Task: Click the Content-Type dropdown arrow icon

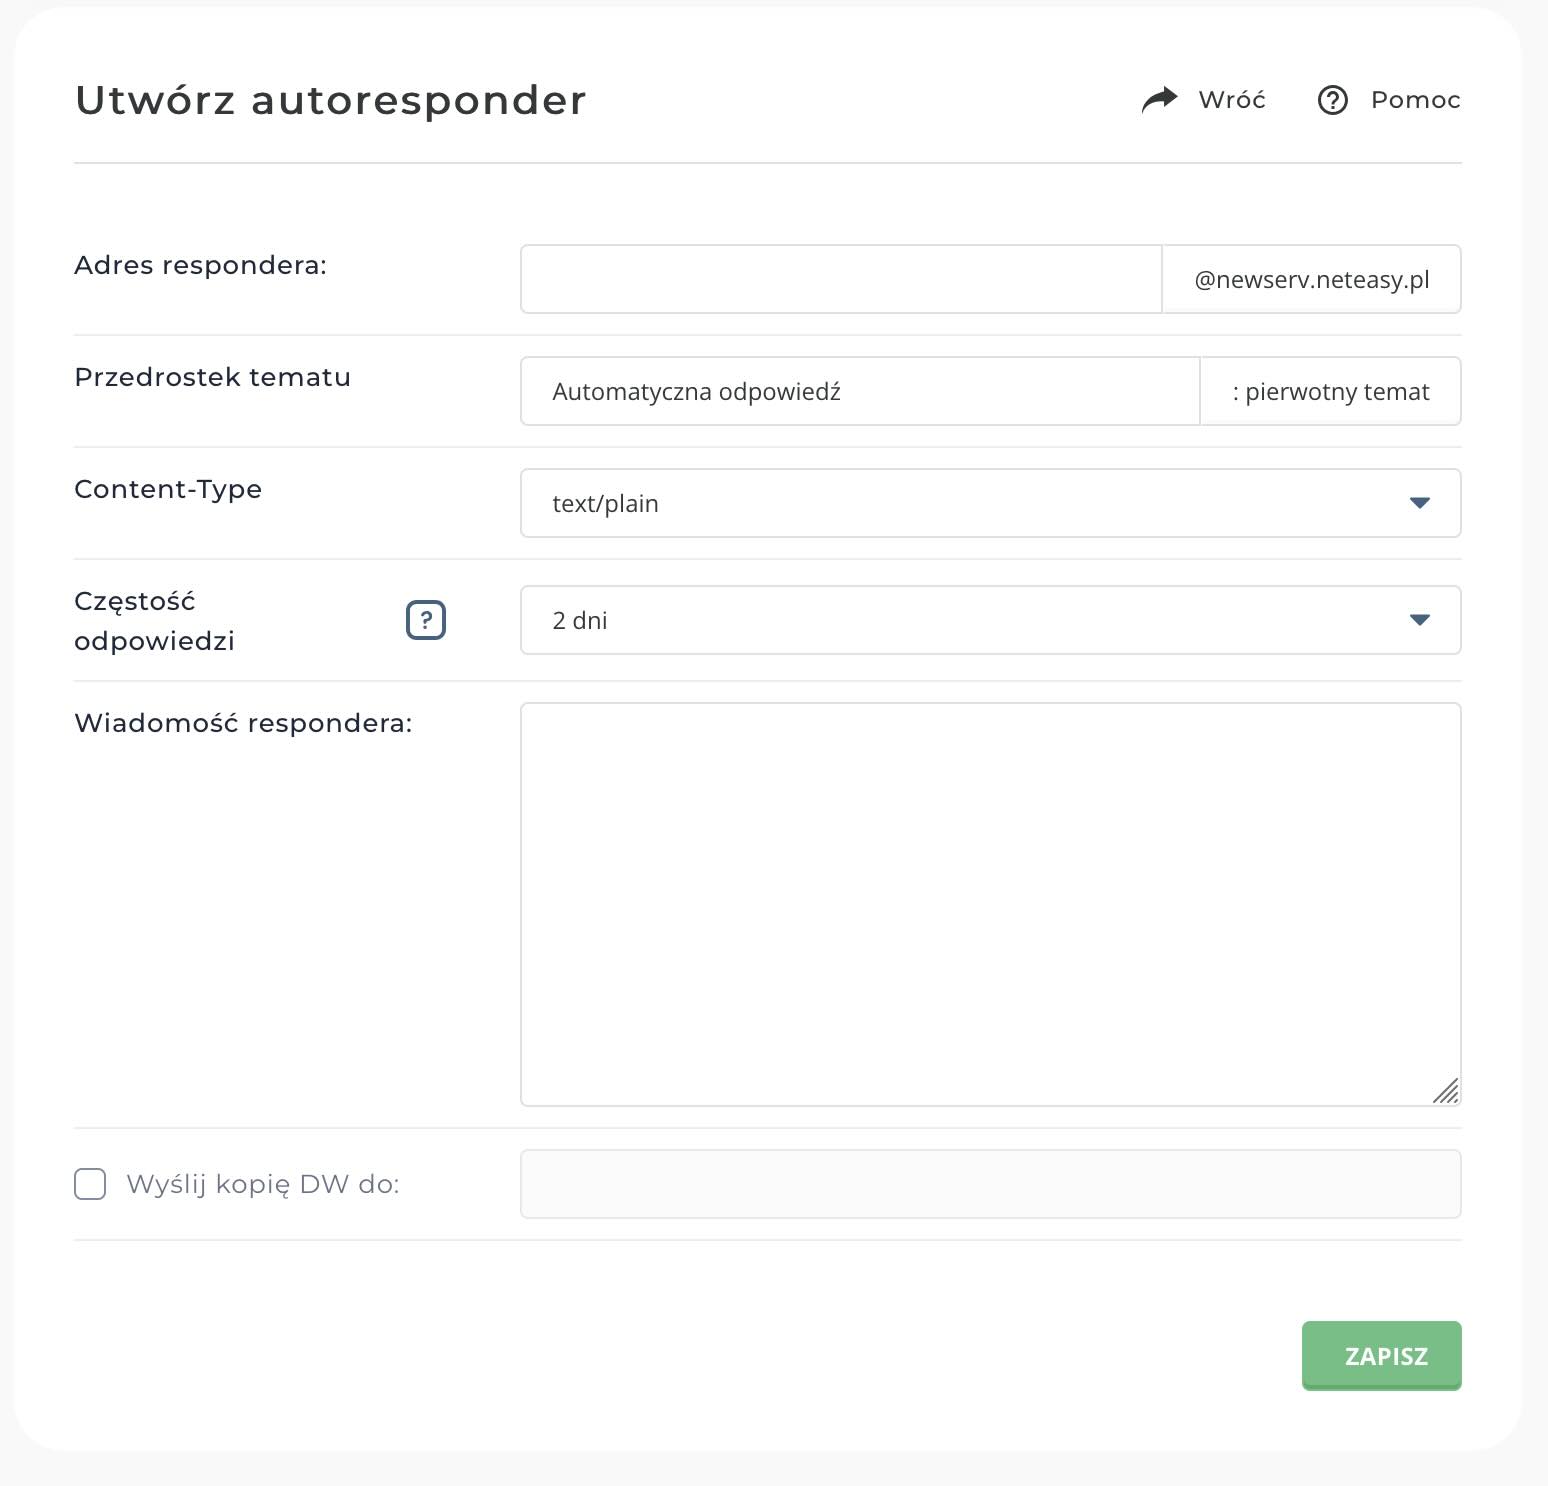Action: (x=1419, y=503)
